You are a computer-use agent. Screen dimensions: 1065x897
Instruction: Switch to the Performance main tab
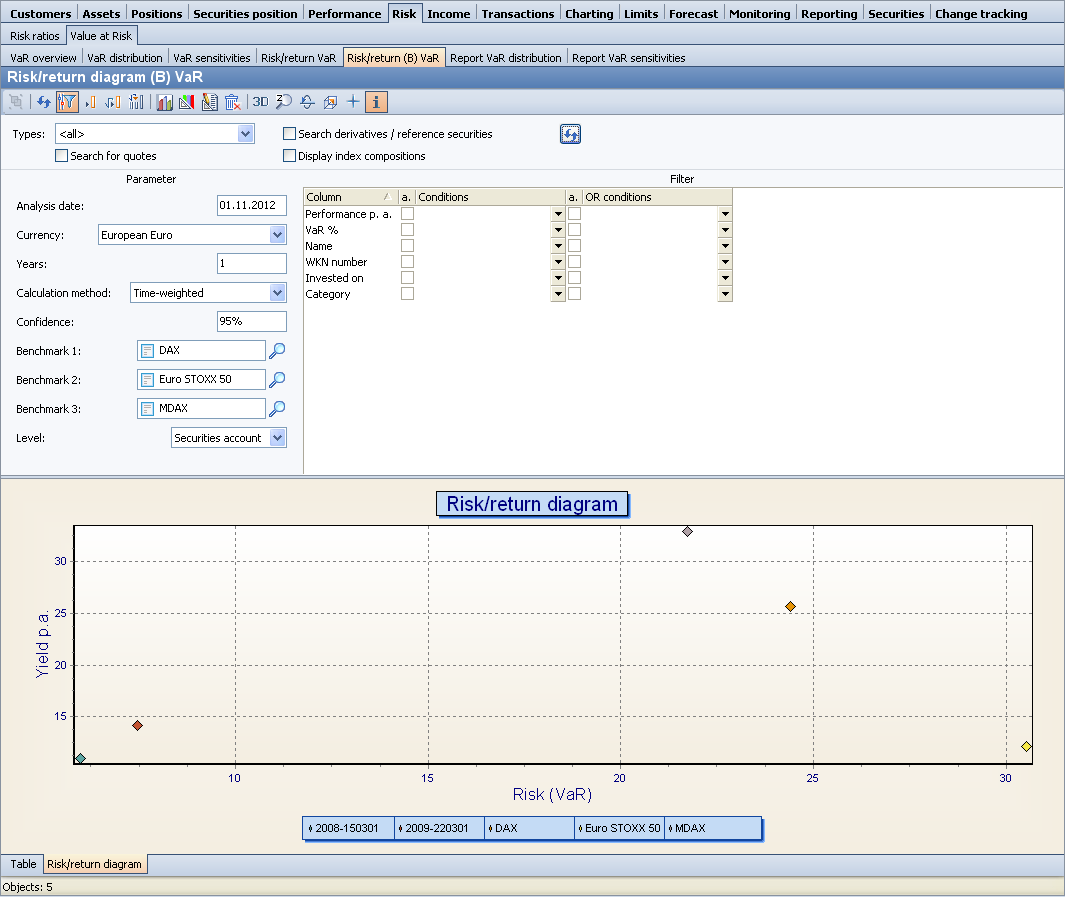(344, 14)
